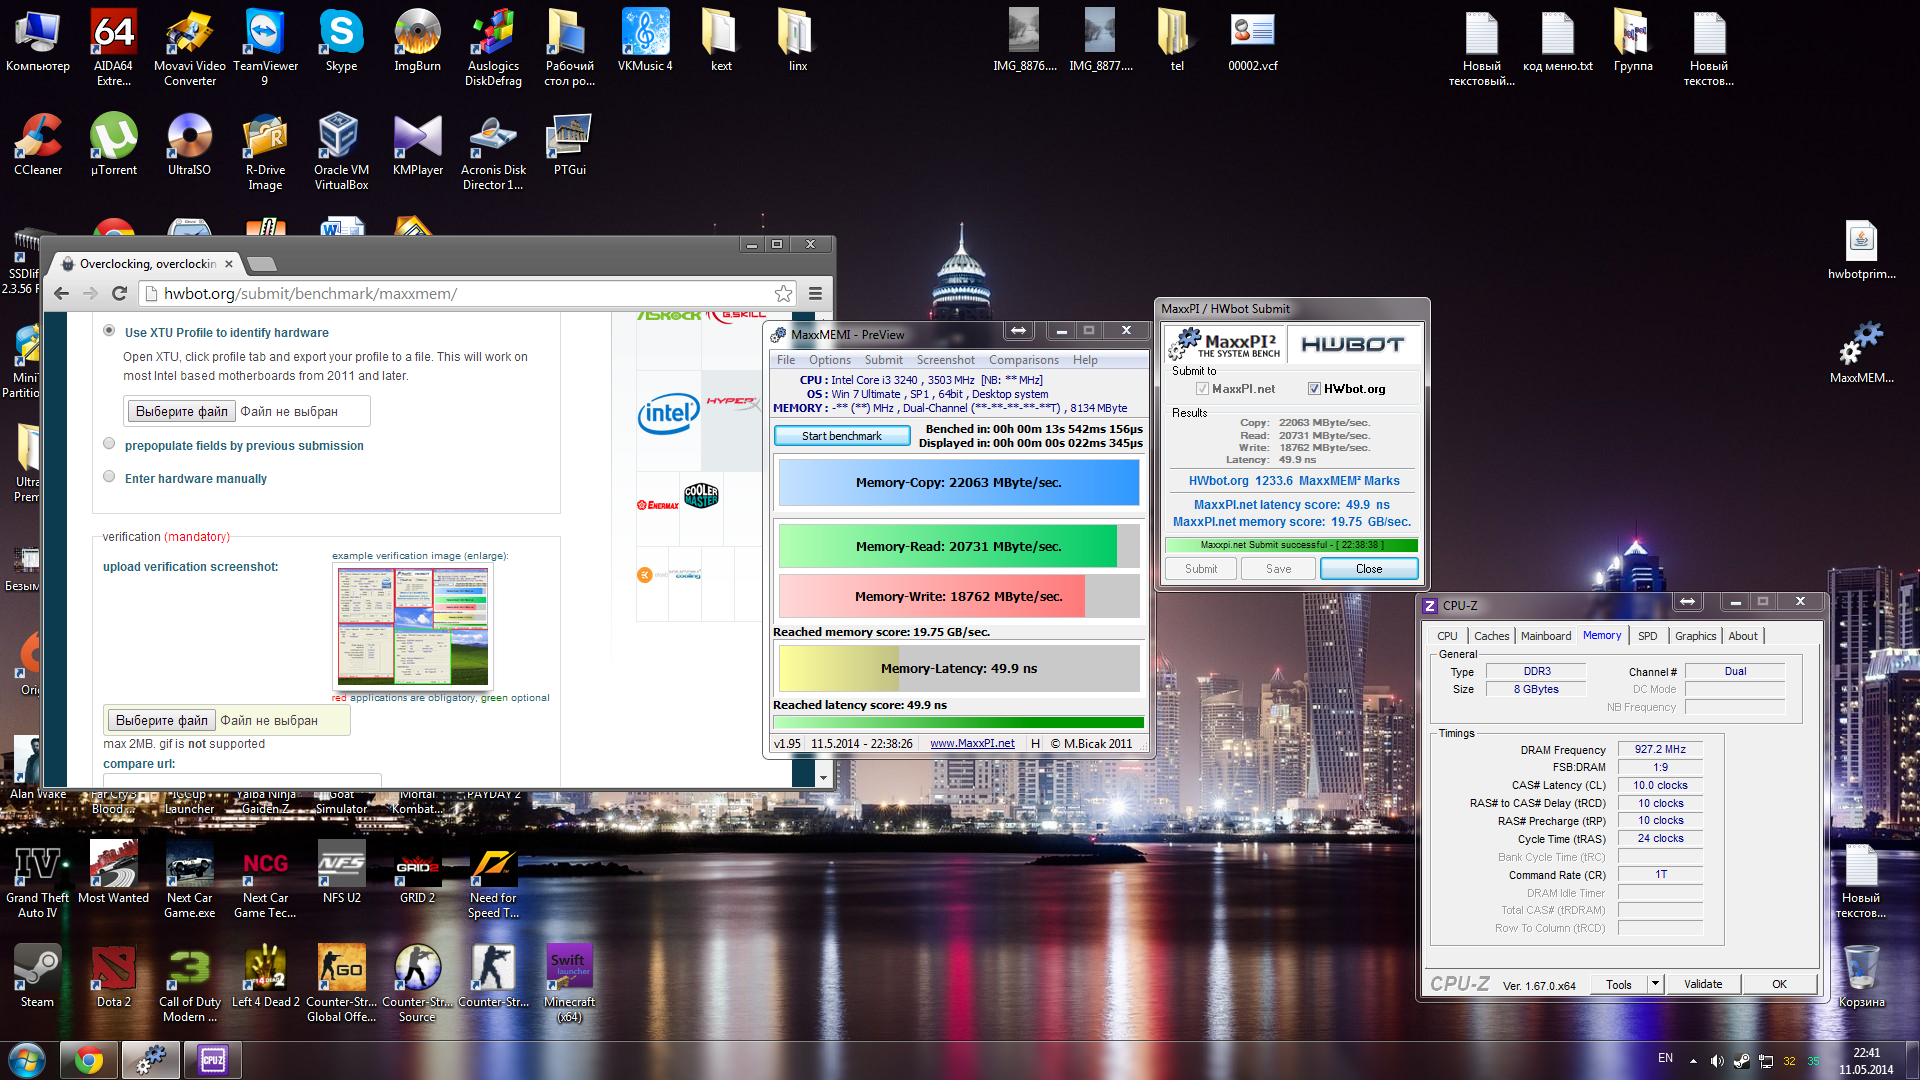Open GRID 2 desktop shortcut
Viewport: 1920px width, 1080px height.
click(x=417, y=871)
